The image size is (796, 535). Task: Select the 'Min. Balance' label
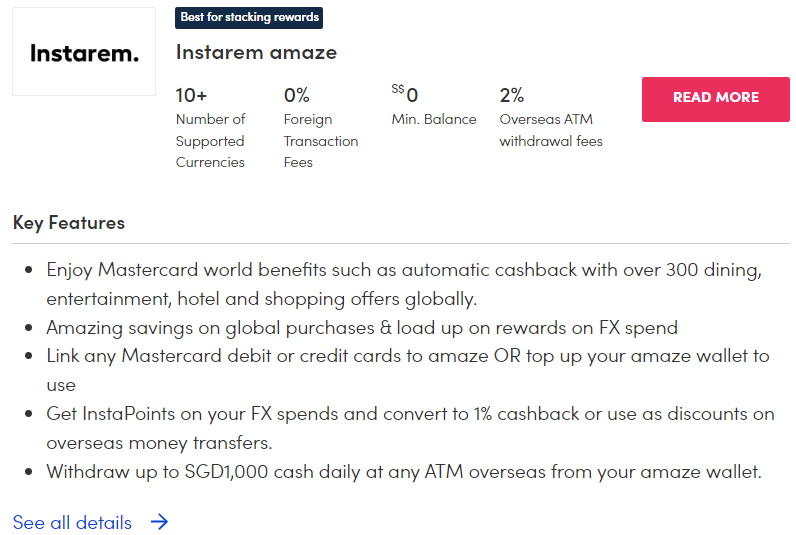[x=434, y=119]
